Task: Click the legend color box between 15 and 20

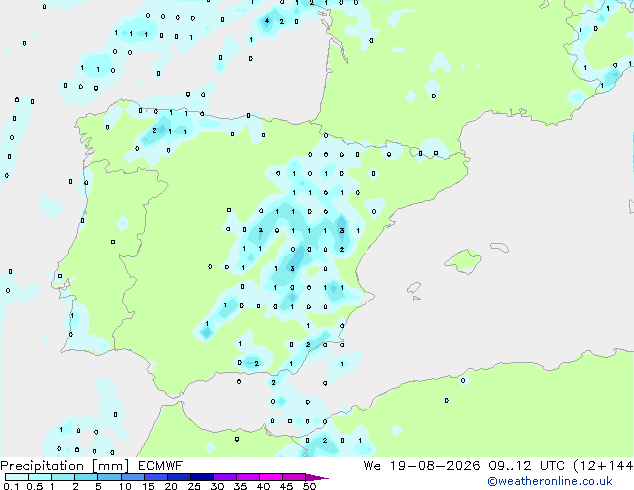Action: pyautogui.click(x=155, y=477)
